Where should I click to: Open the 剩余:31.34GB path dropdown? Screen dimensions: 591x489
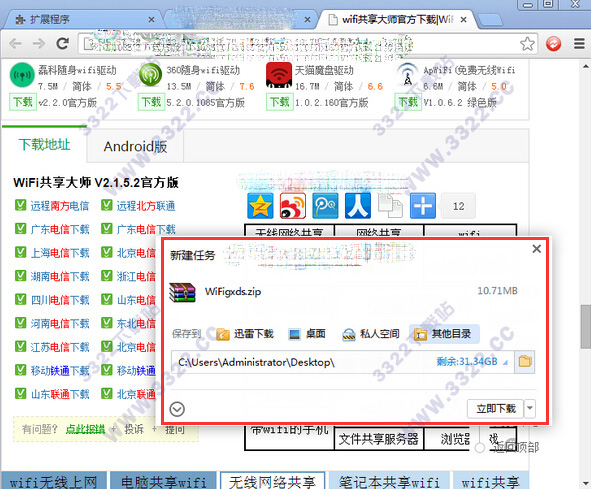click(505, 362)
